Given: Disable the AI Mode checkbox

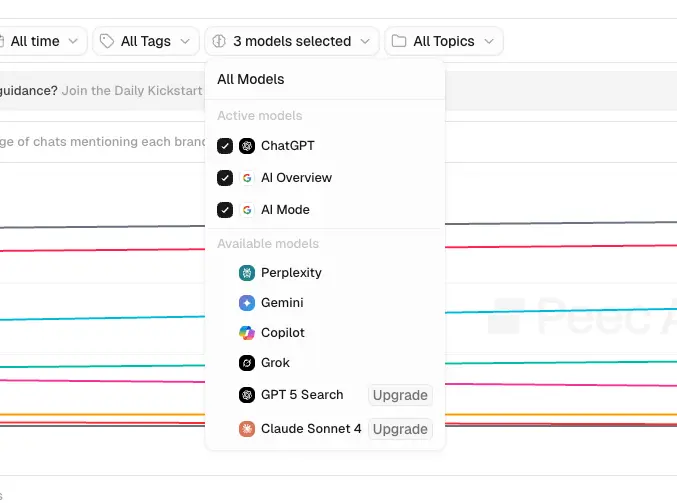Looking at the screenshot, I should click(225, 210).
